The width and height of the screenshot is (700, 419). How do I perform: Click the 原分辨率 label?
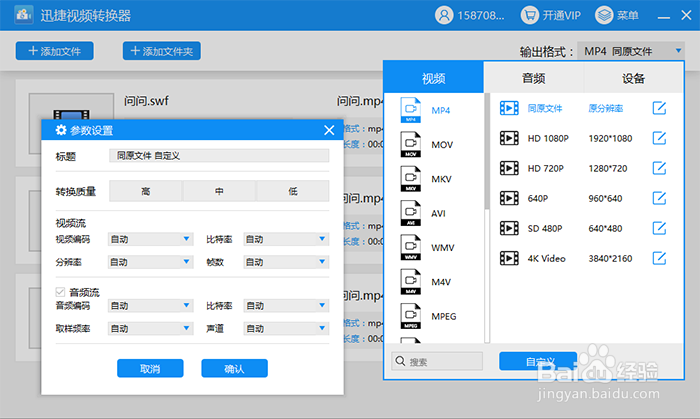(x=605, y=108)
